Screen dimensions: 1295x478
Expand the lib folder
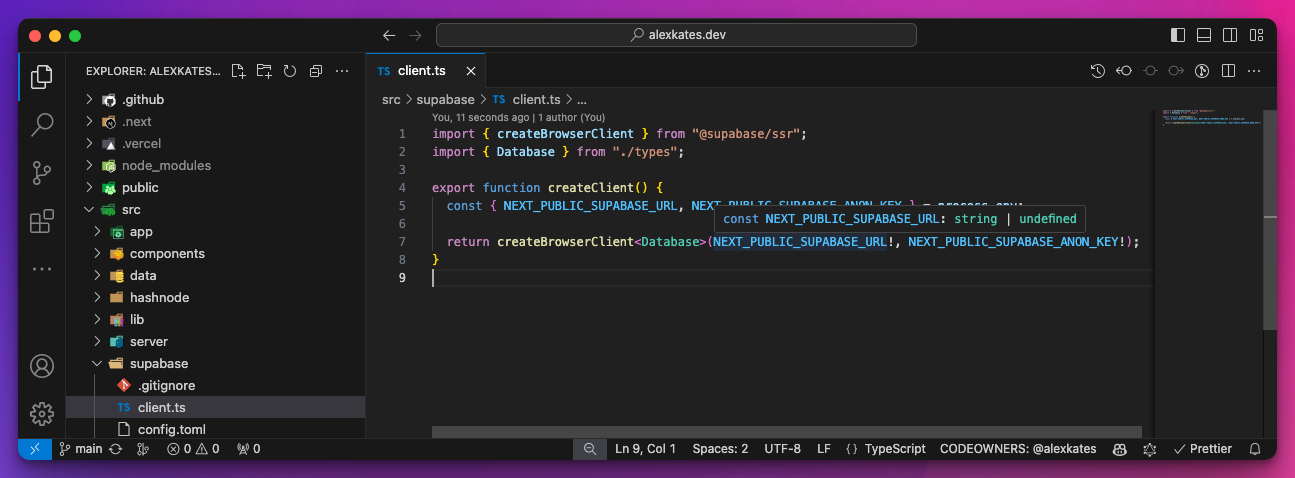tap(215, 320)
